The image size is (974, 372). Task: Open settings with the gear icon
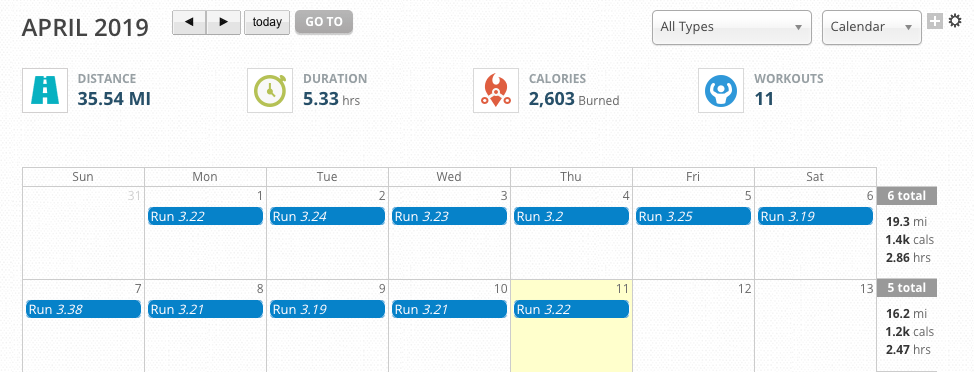click(x=955, y=21)
